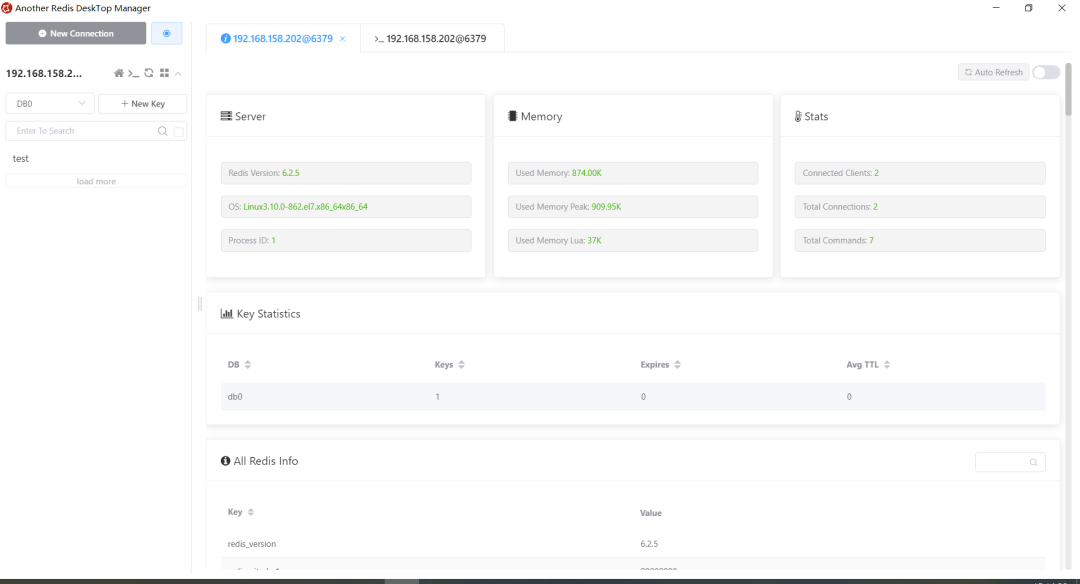
Task: Open settings via the blue gear button
Action: click(167, 33)
